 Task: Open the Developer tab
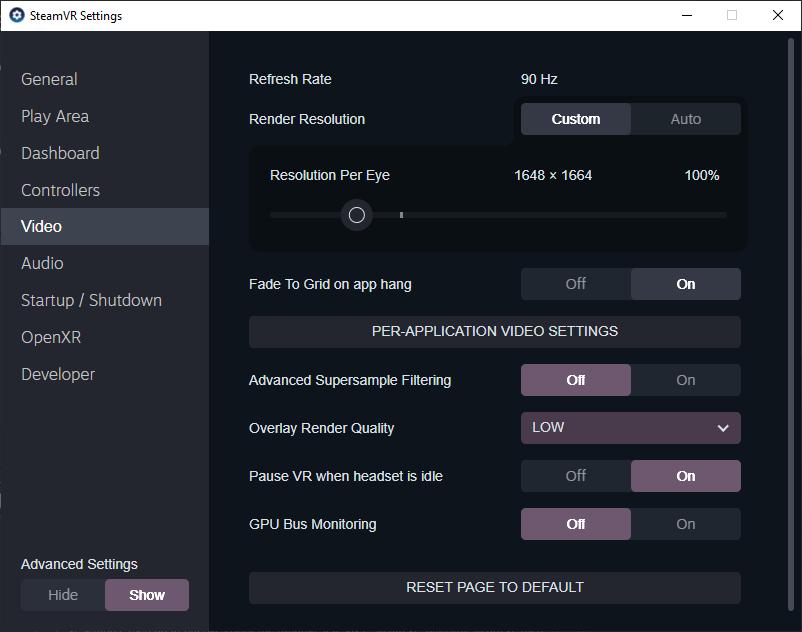[x=58, y=374]
